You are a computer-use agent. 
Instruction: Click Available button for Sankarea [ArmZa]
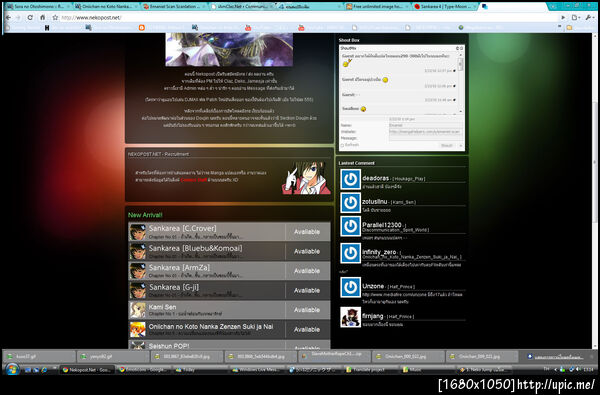pyautogui.click(x=307, y=271)
